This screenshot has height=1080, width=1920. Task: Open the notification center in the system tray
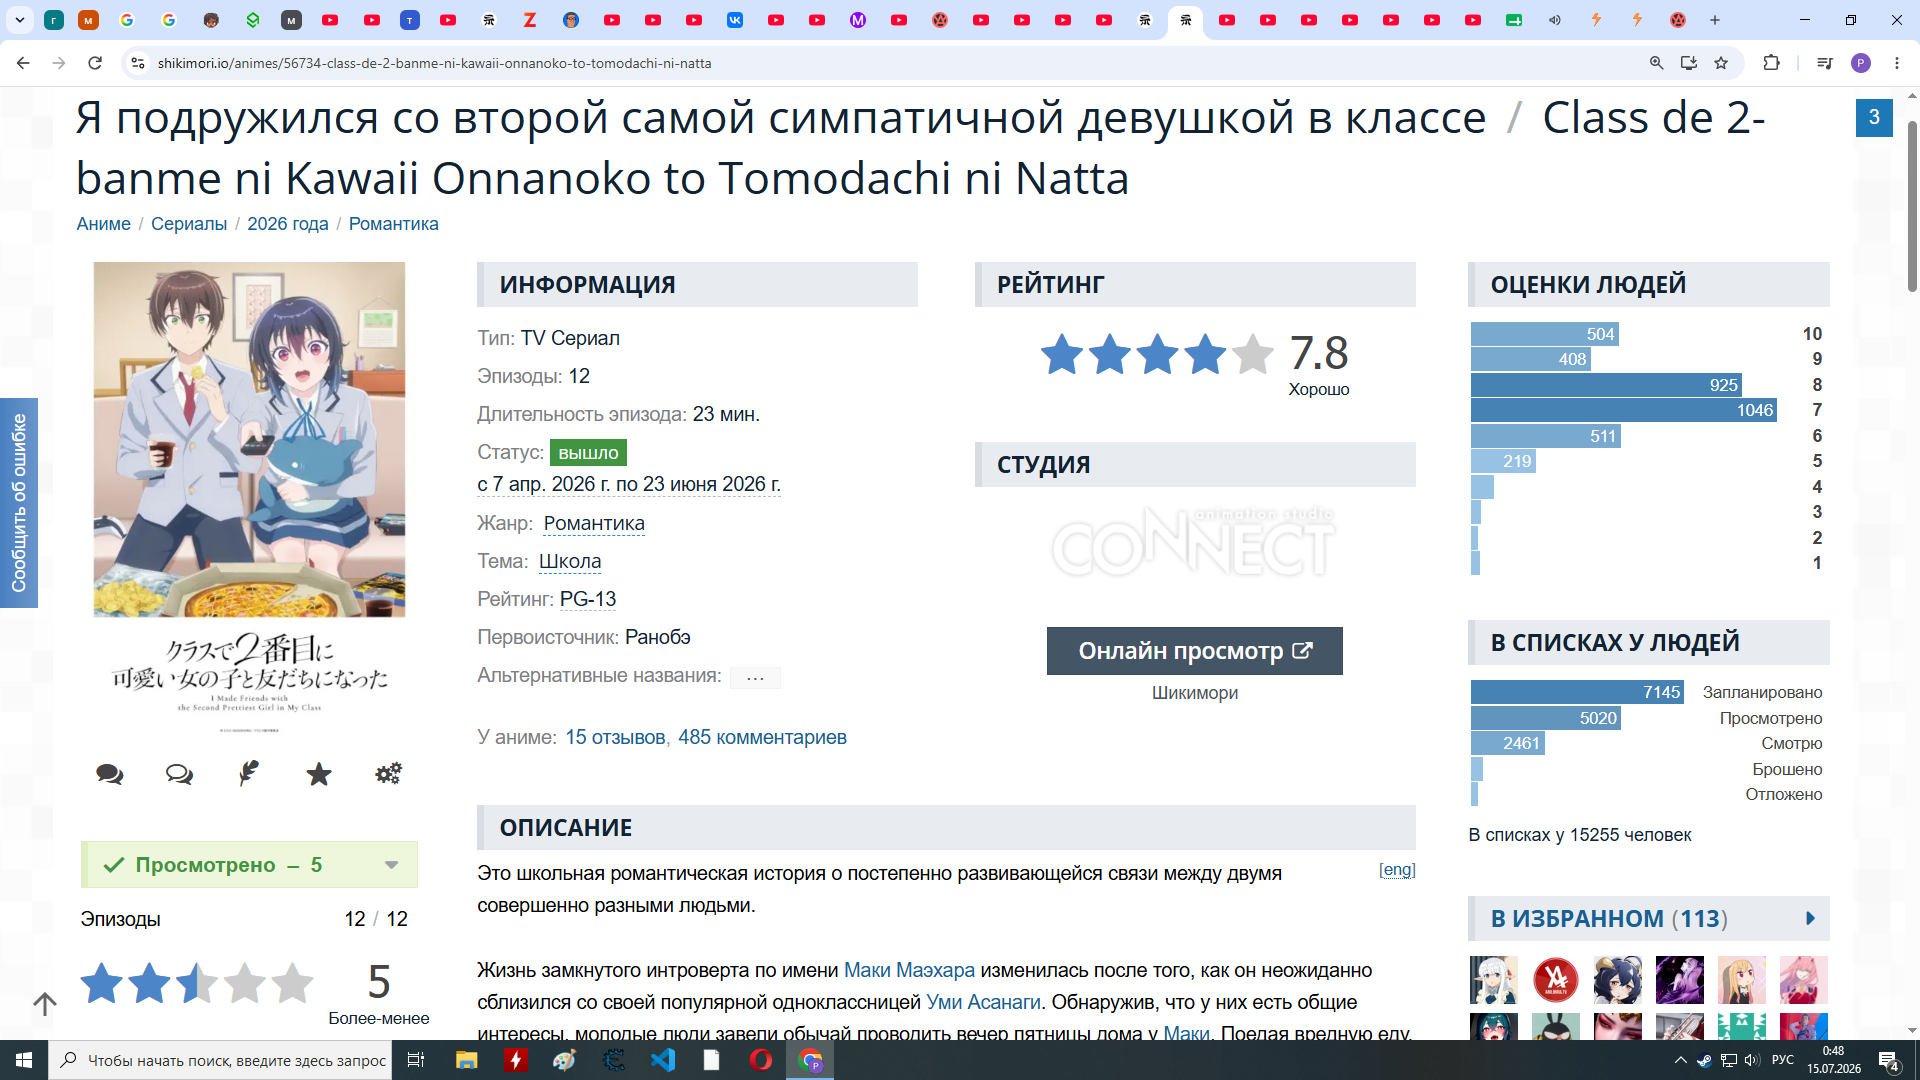(x=1889, y=1060)
